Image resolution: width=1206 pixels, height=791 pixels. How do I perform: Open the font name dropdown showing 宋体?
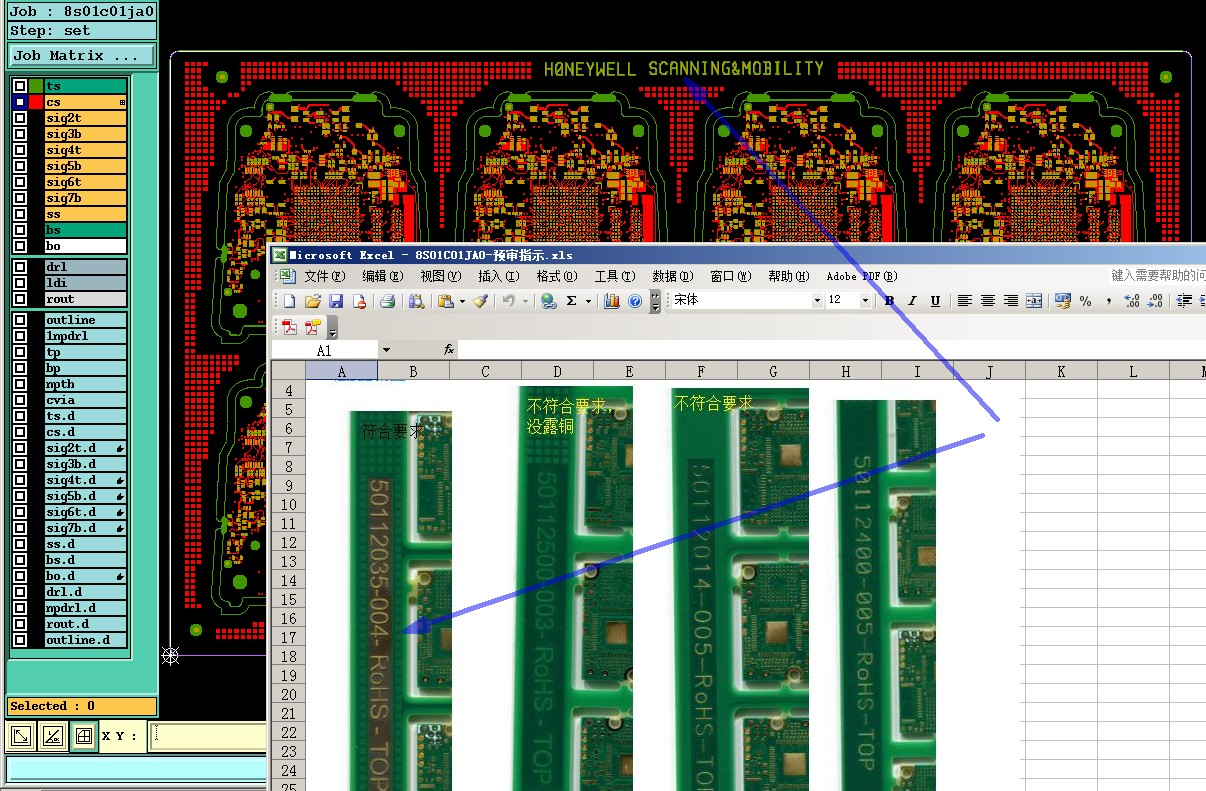817,301
